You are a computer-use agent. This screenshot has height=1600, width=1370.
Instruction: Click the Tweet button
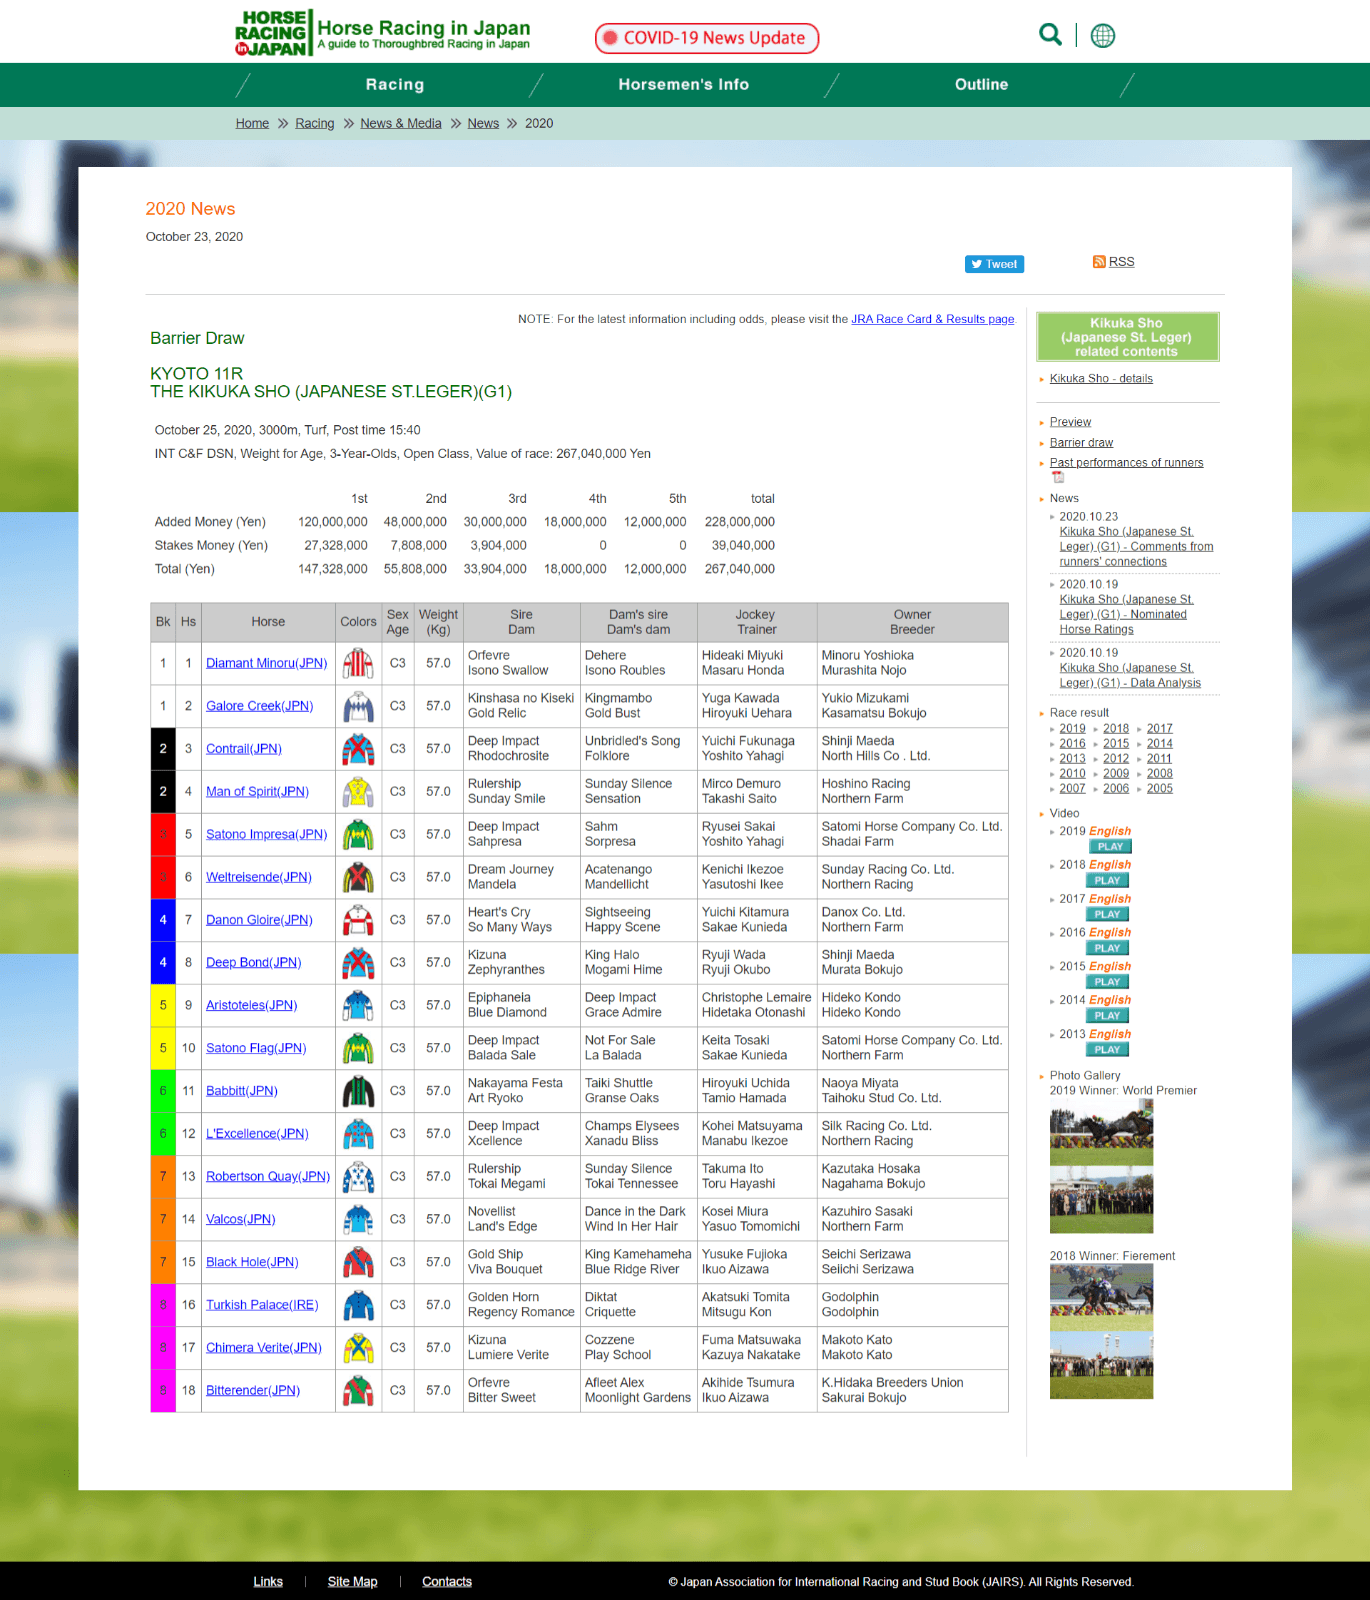(994, 264)
